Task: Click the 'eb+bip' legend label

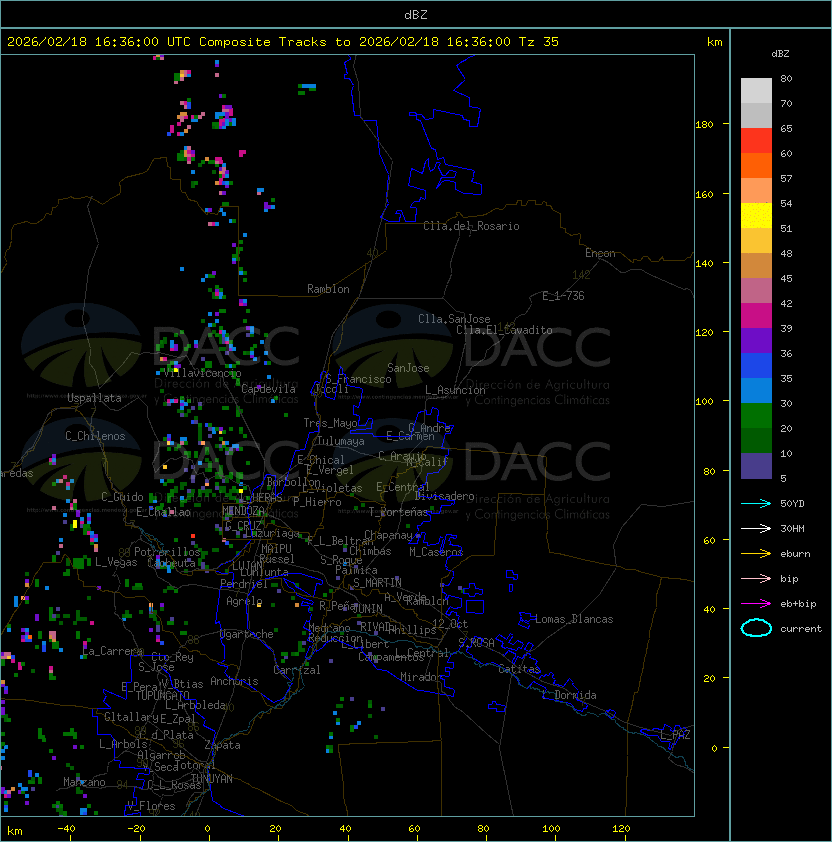Action: point(798,604)
